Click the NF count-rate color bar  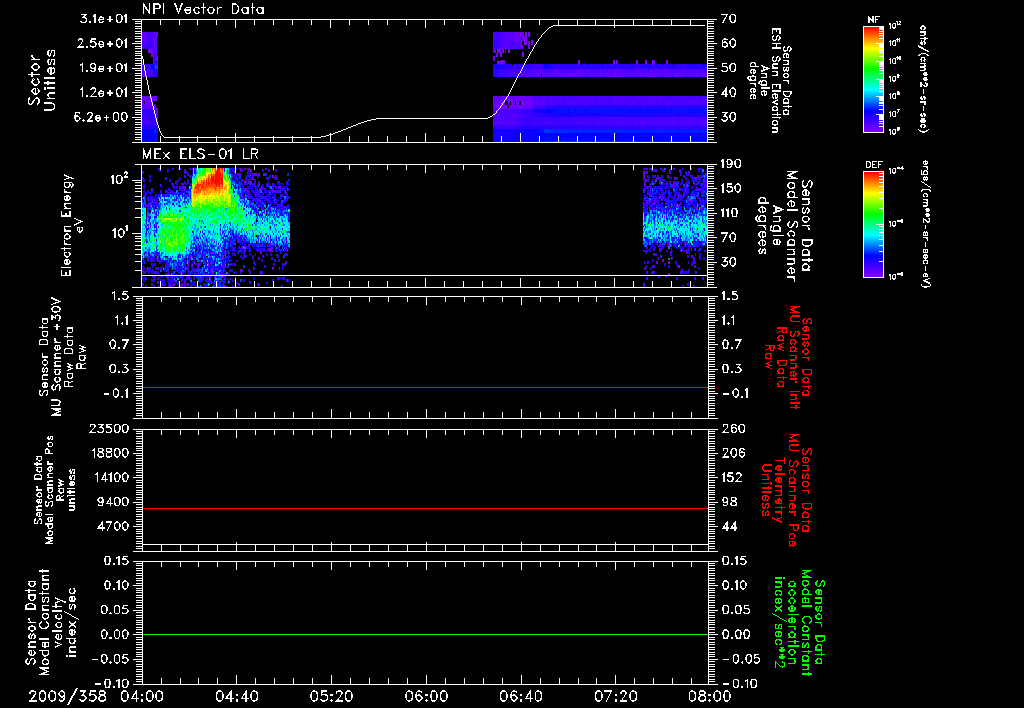pyautogui.click(x=874, y=79)
